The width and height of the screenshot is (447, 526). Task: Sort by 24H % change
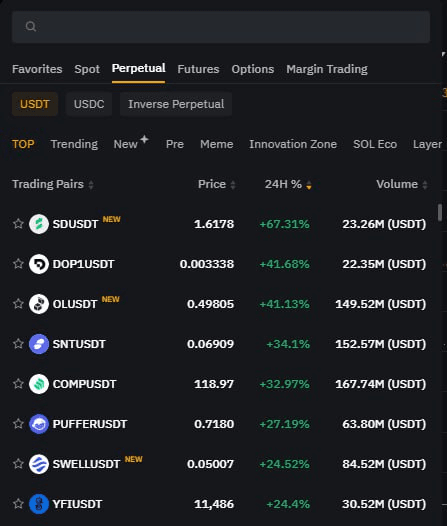coord(288,184)
